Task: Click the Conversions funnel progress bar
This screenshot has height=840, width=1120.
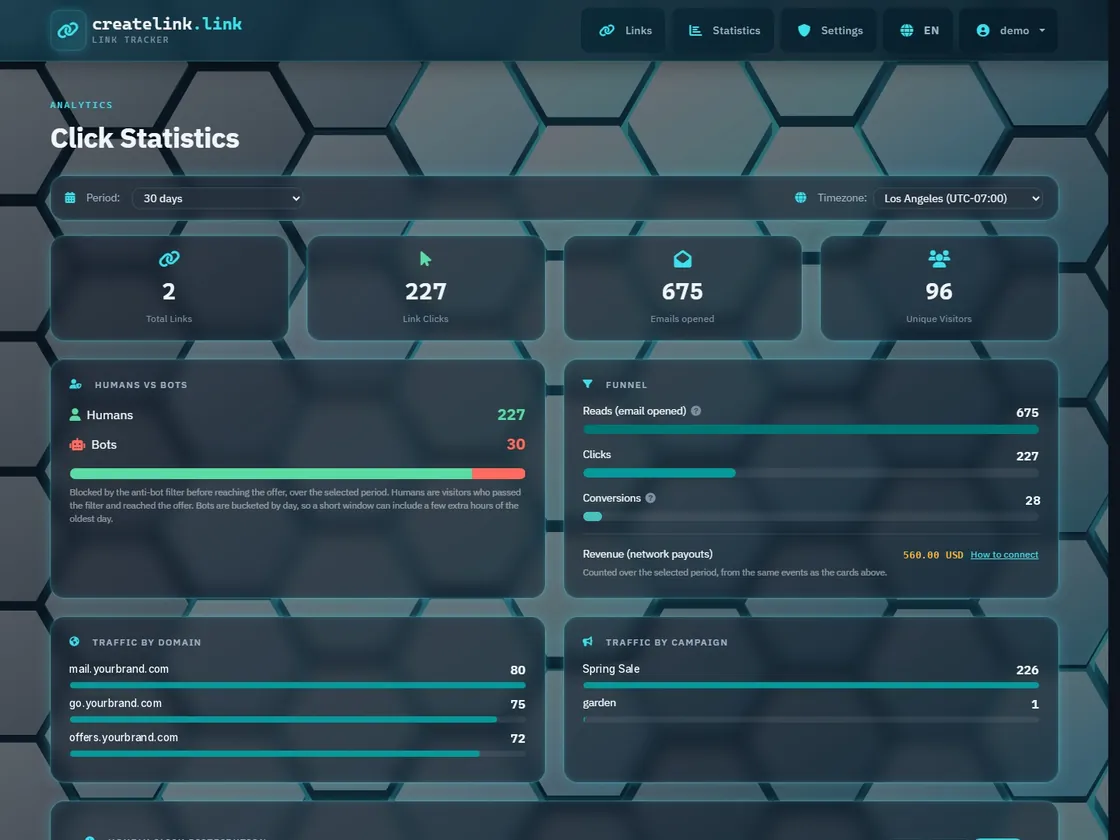Action: tap(811, 516)
